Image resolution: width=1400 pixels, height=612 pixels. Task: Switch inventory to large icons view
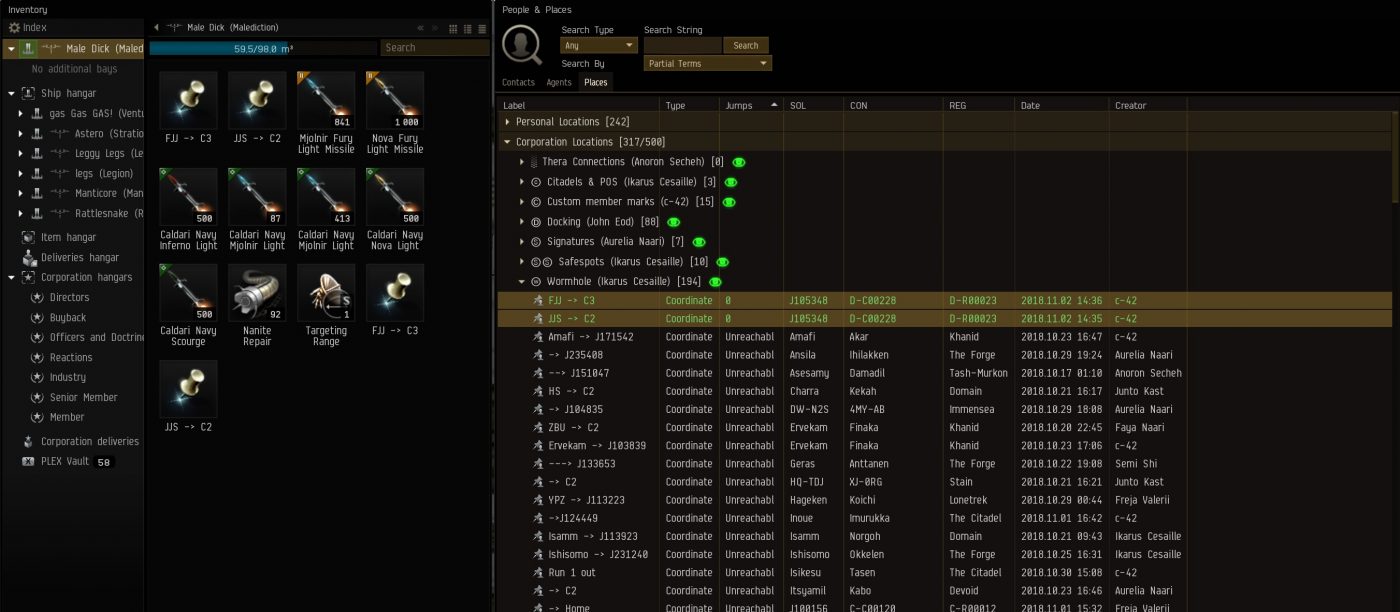pos(453,28)
